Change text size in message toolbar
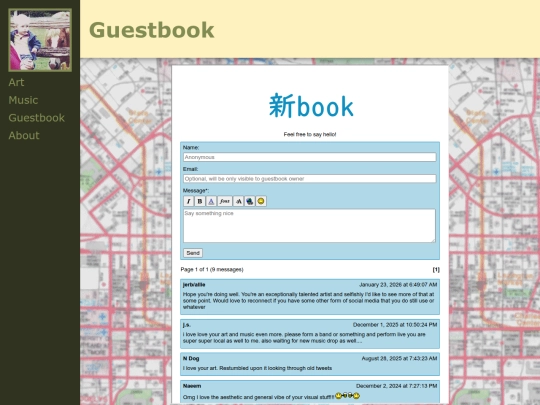This screenshot has height=405, width=540. pos(238,201)
